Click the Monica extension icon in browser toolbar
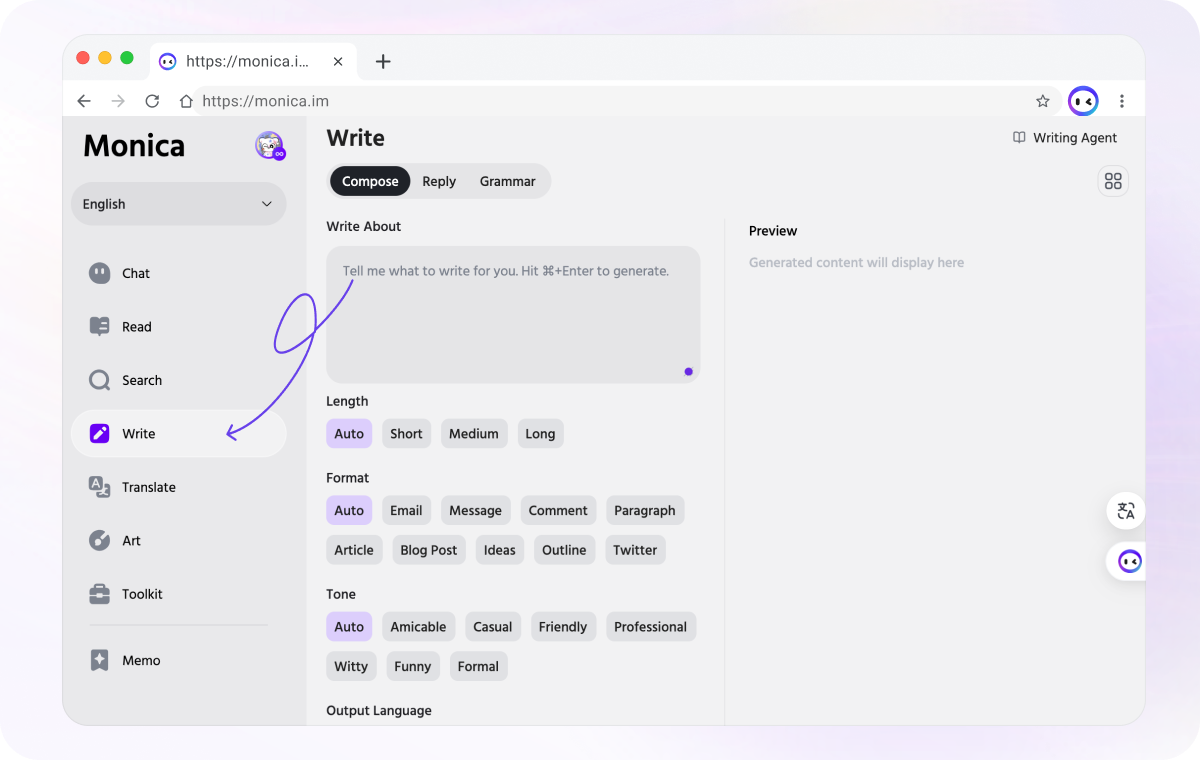Screen dimensions: 1200x760 click(1083, 101)
